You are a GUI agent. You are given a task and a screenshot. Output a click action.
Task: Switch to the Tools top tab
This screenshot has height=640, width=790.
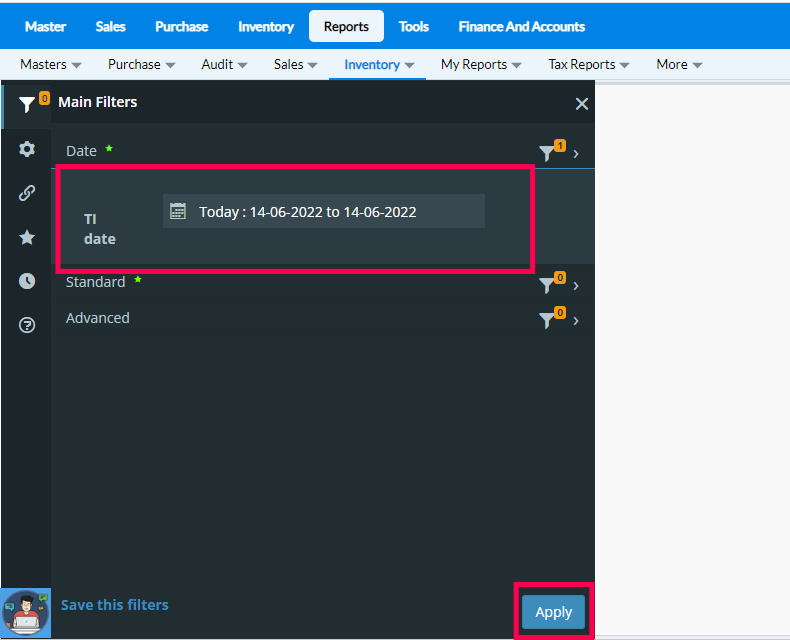click(x=414, y=26)
